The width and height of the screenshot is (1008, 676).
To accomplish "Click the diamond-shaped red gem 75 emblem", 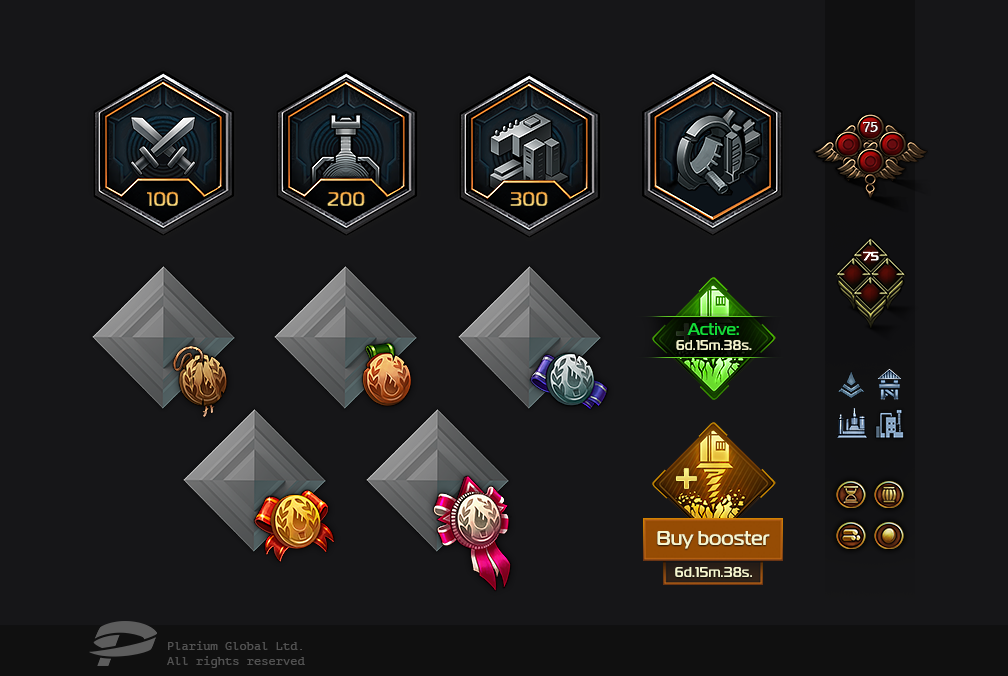I will click(870, 281).
